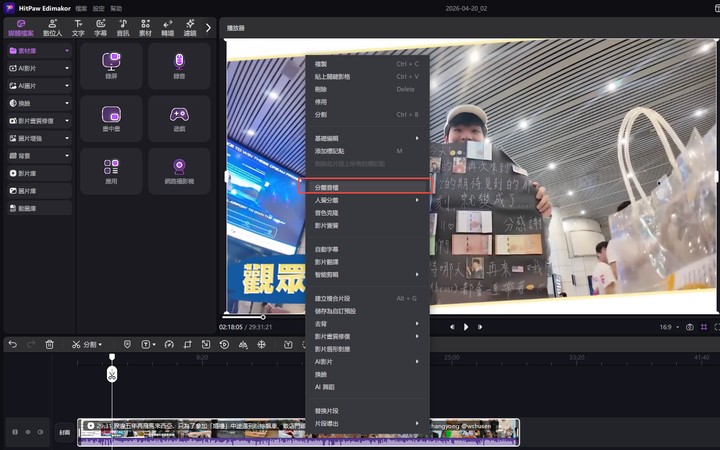Choose the 畫中畫 picture-in-picture recorder
This screenshot has width=720, height=450.
click(111, 118)
